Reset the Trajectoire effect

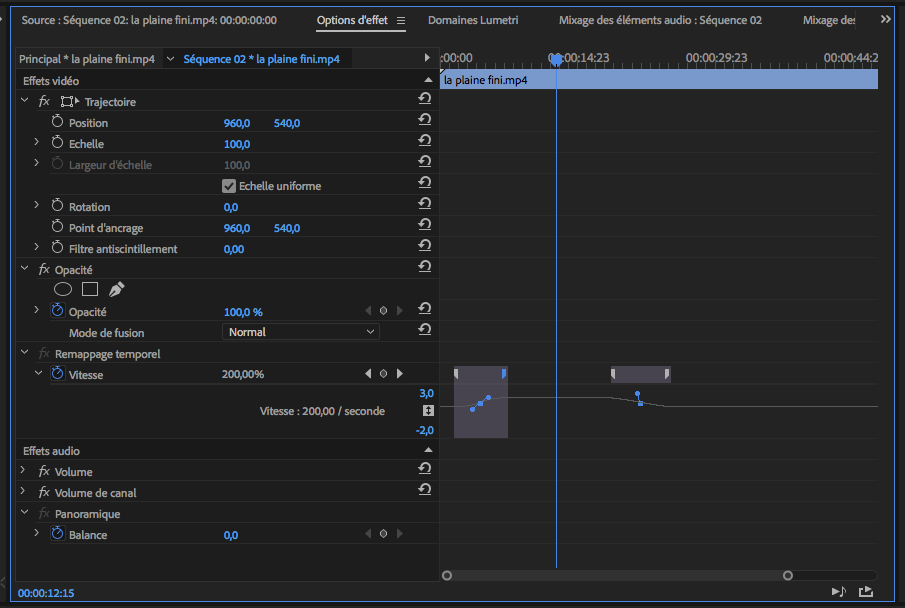click(425, 99)
